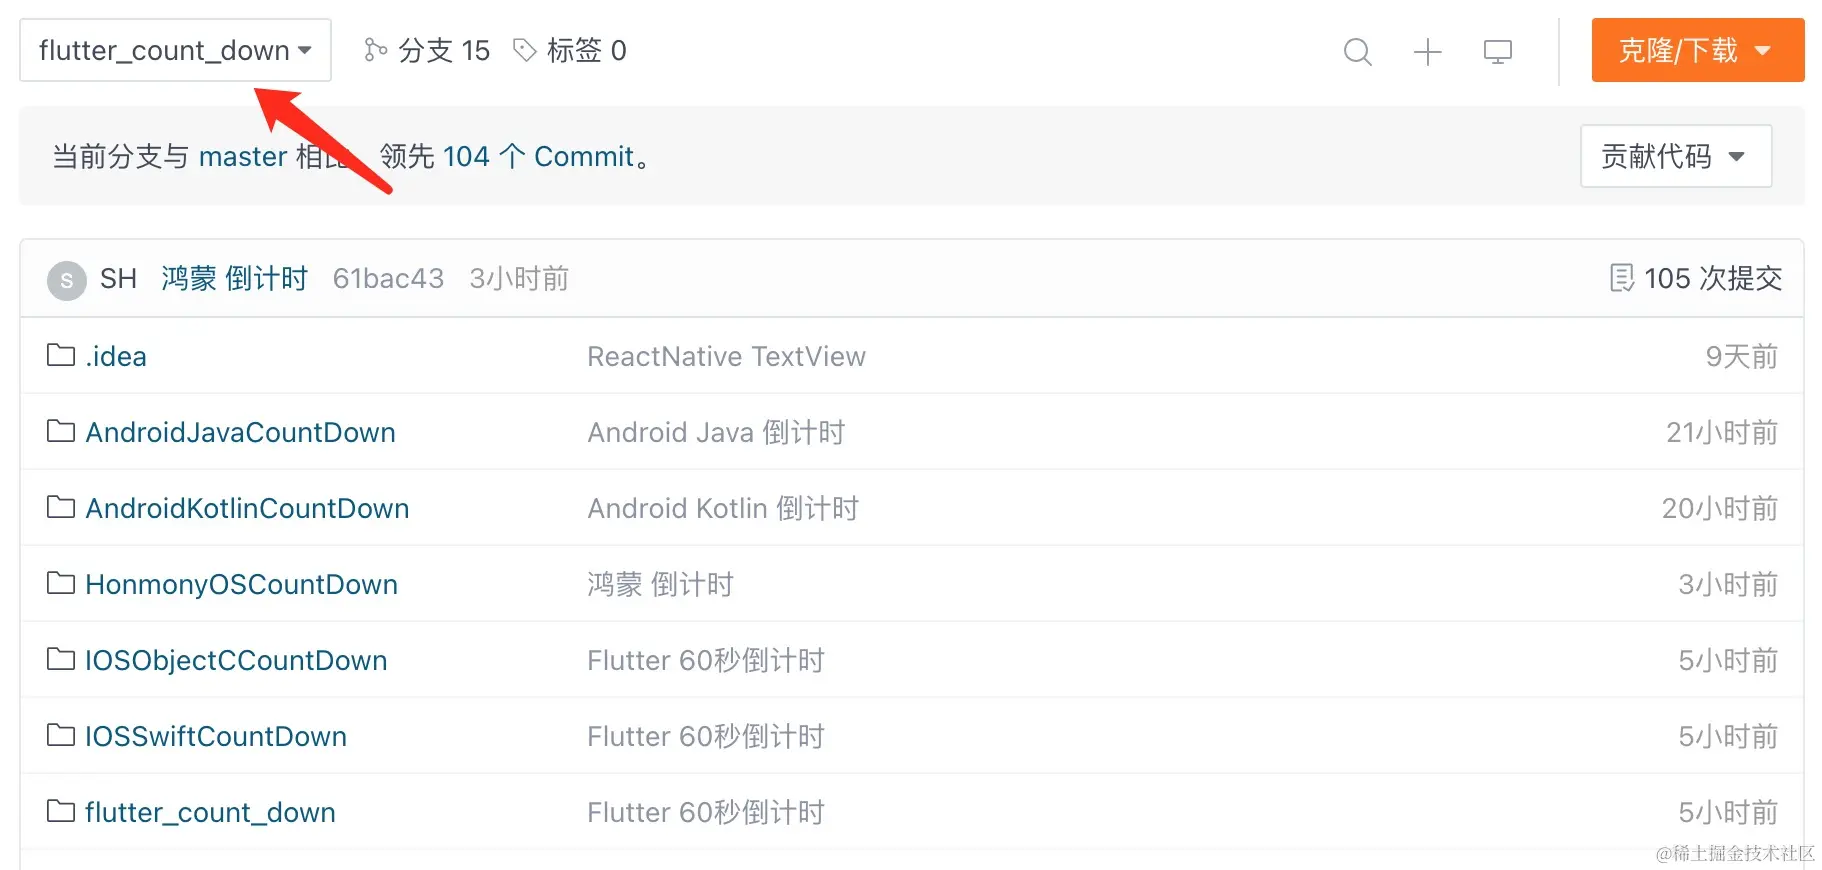This screenshot has width=1822, height=870.
Task: Open latest commit message 鸿蒙 倒计时
Action: click(234, 278)
